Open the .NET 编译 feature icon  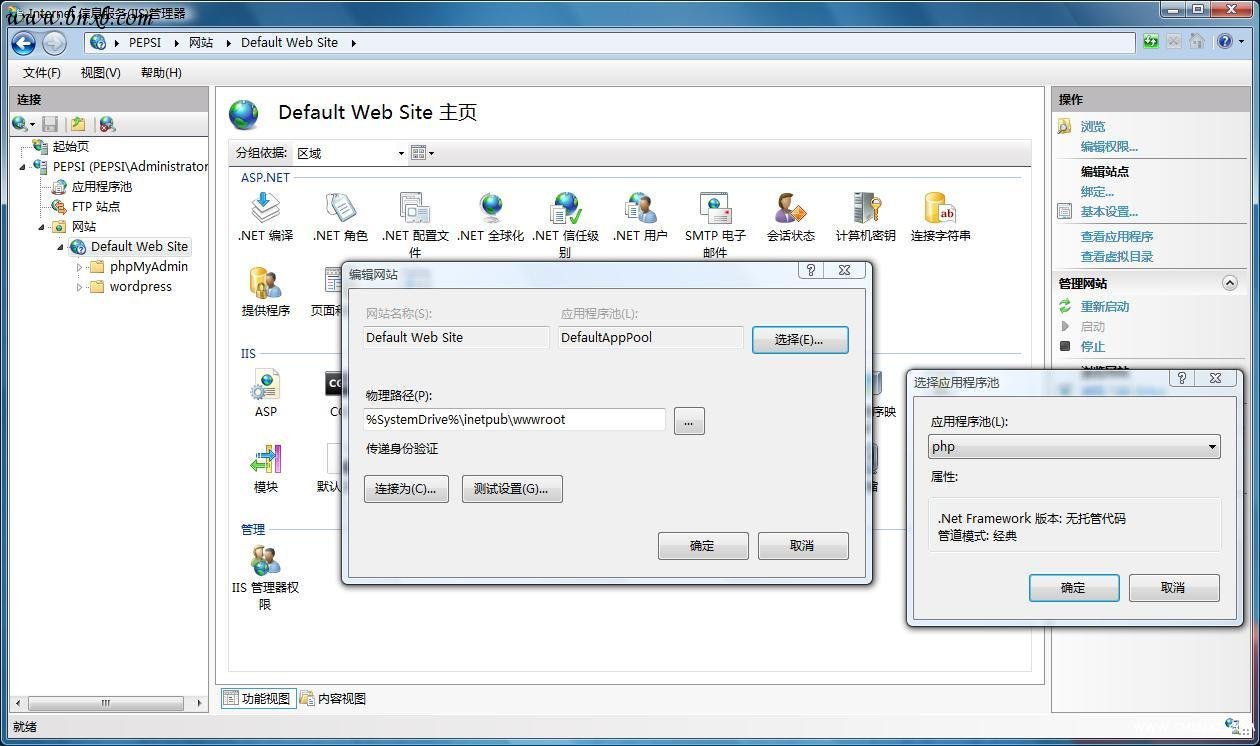coord(265,210)
